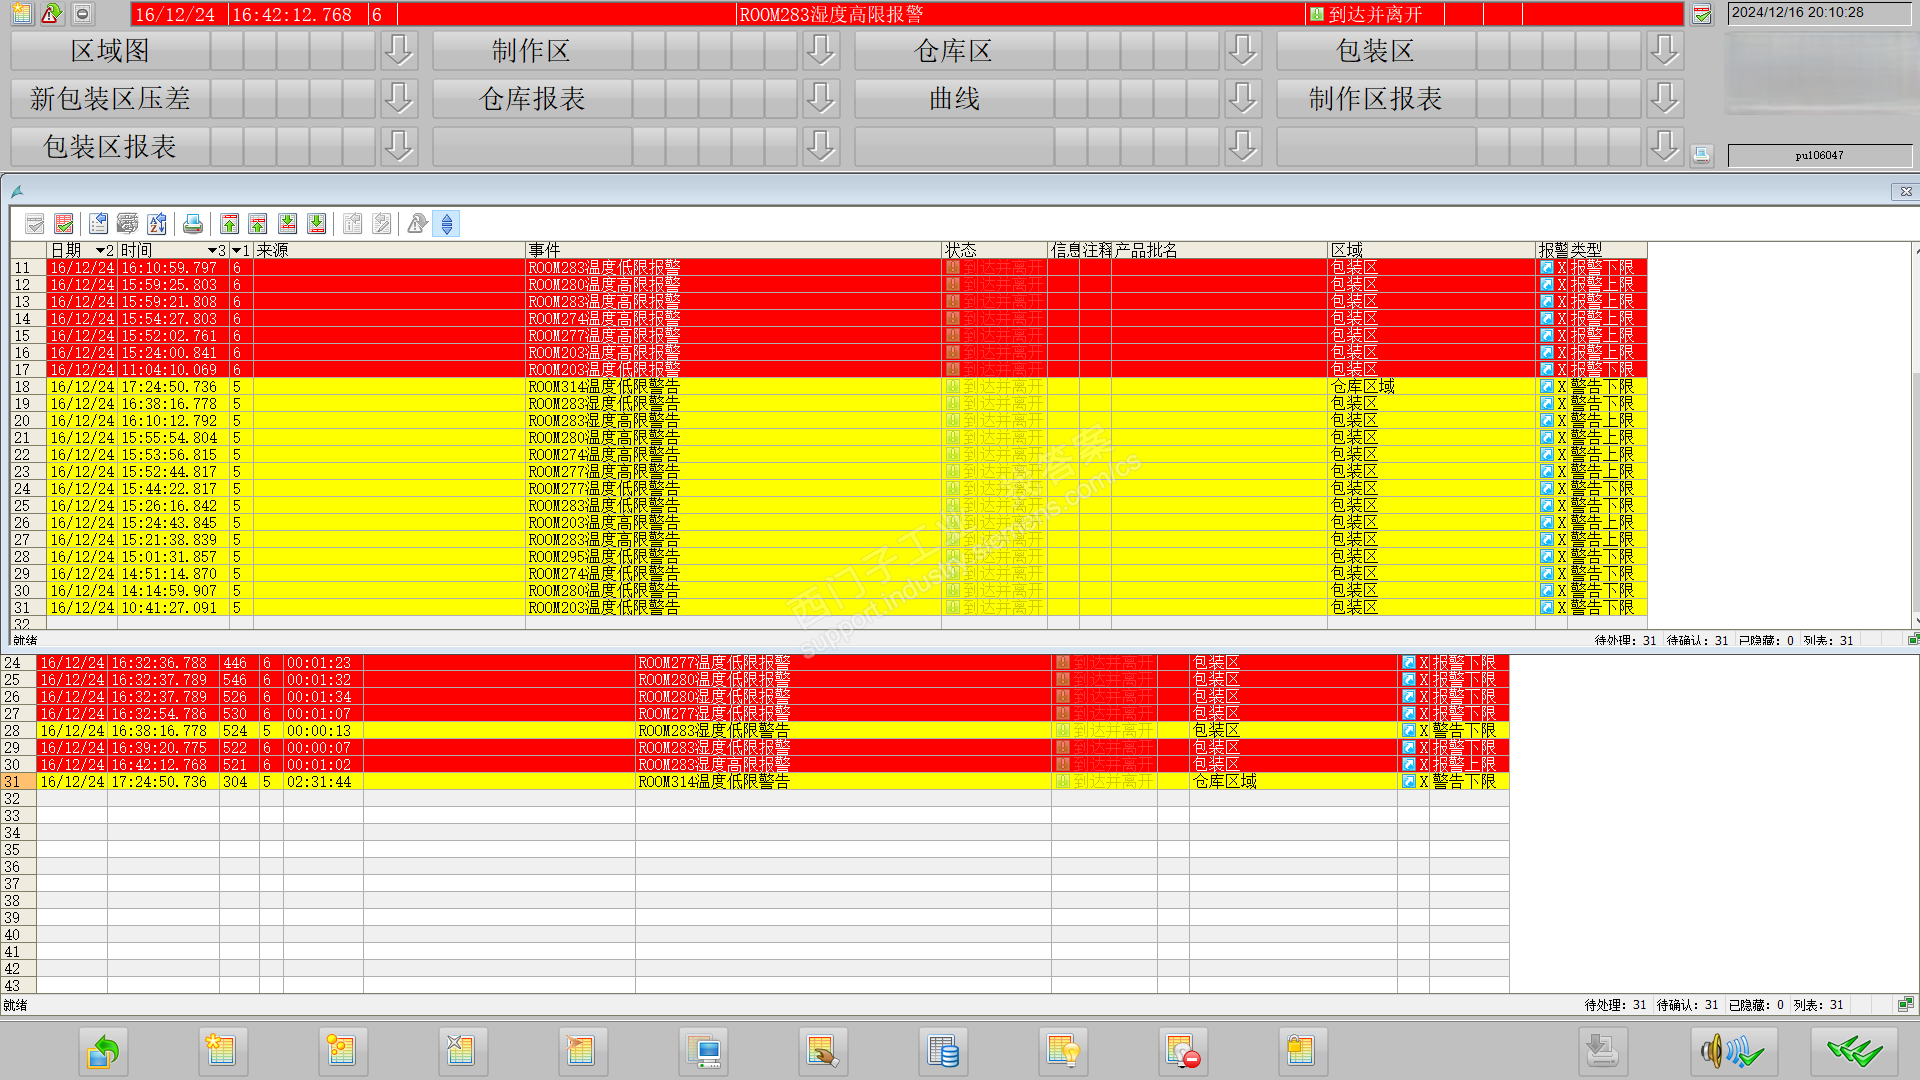Jump to last alarm row icon
Viewport: 1920px width, 1080px height.
click(317, 224)
